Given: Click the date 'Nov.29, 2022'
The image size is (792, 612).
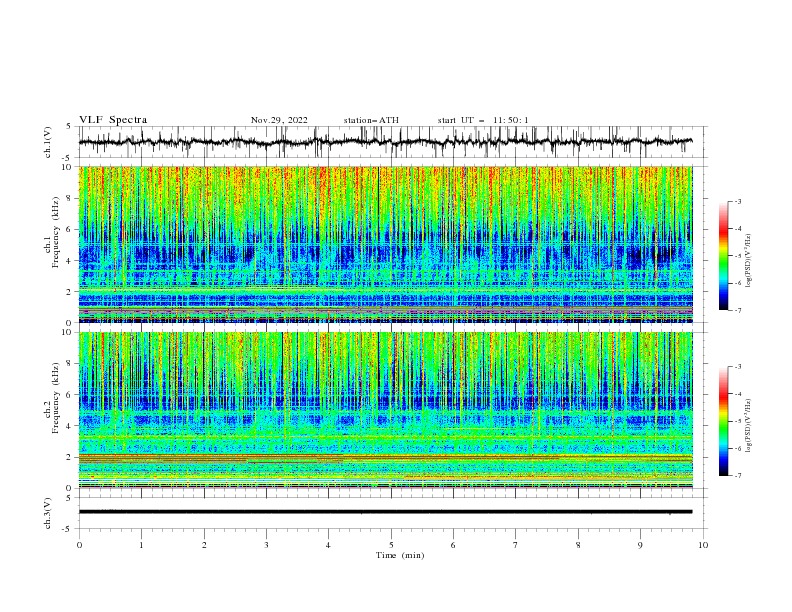Looking at the screenshot, I should click(x=279, y=120).
